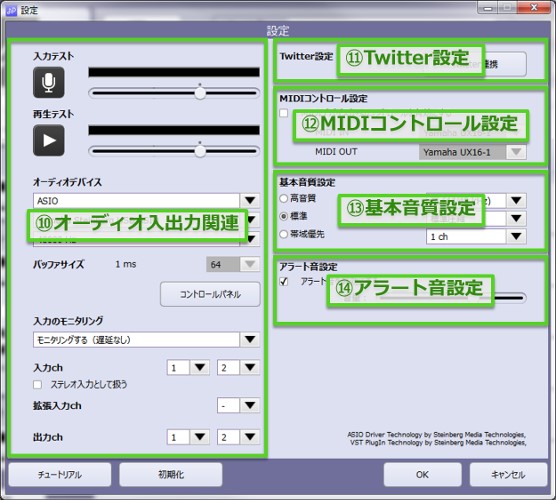Open the ASIO audio device dropdown
Image resolution: width=556 pixels, height=500 pixels.
tap(146, 201)
